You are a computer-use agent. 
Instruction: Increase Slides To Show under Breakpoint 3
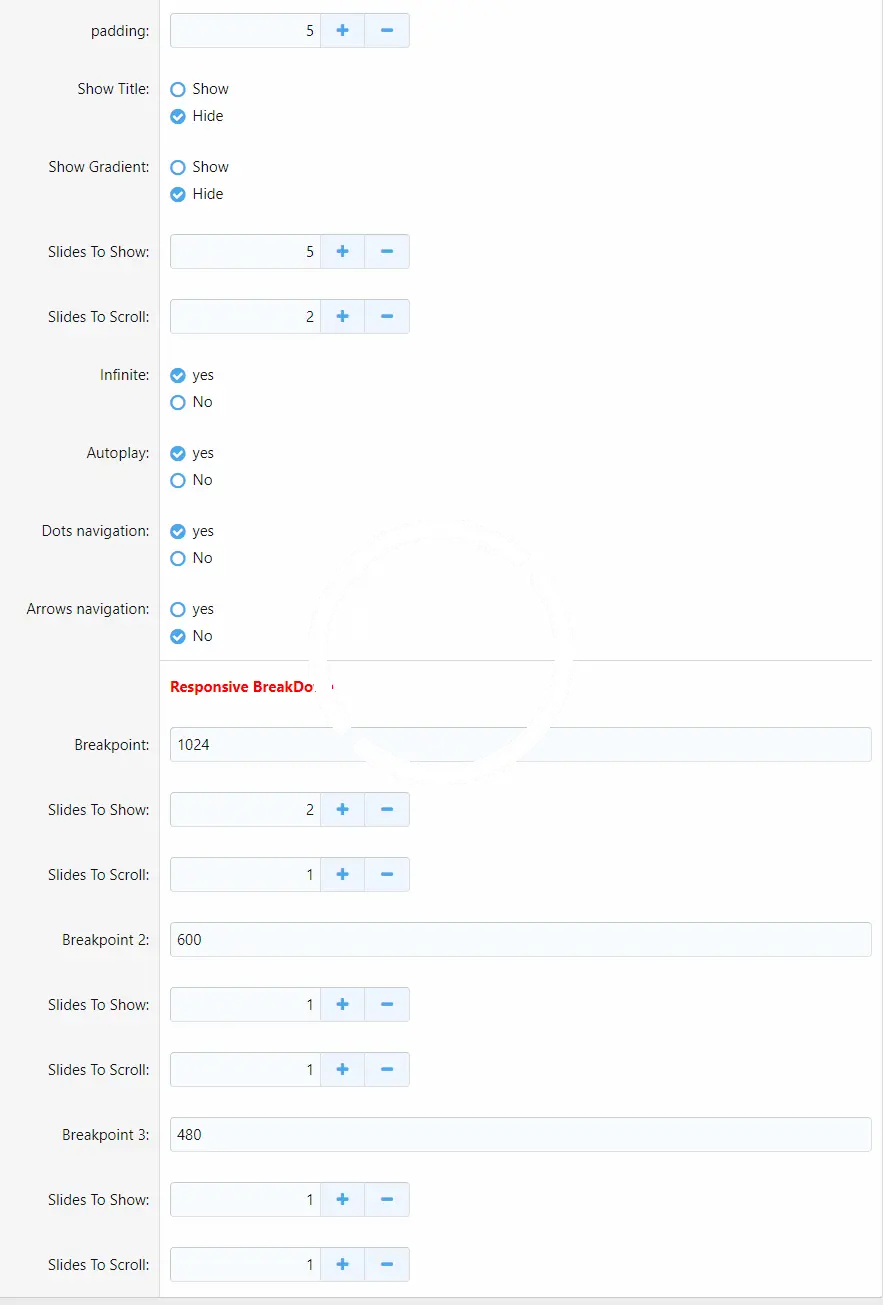click(342, 1200)
